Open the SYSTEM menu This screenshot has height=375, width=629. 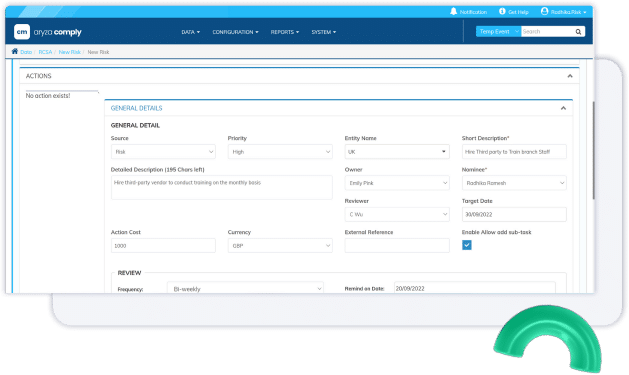coord(324,32)
